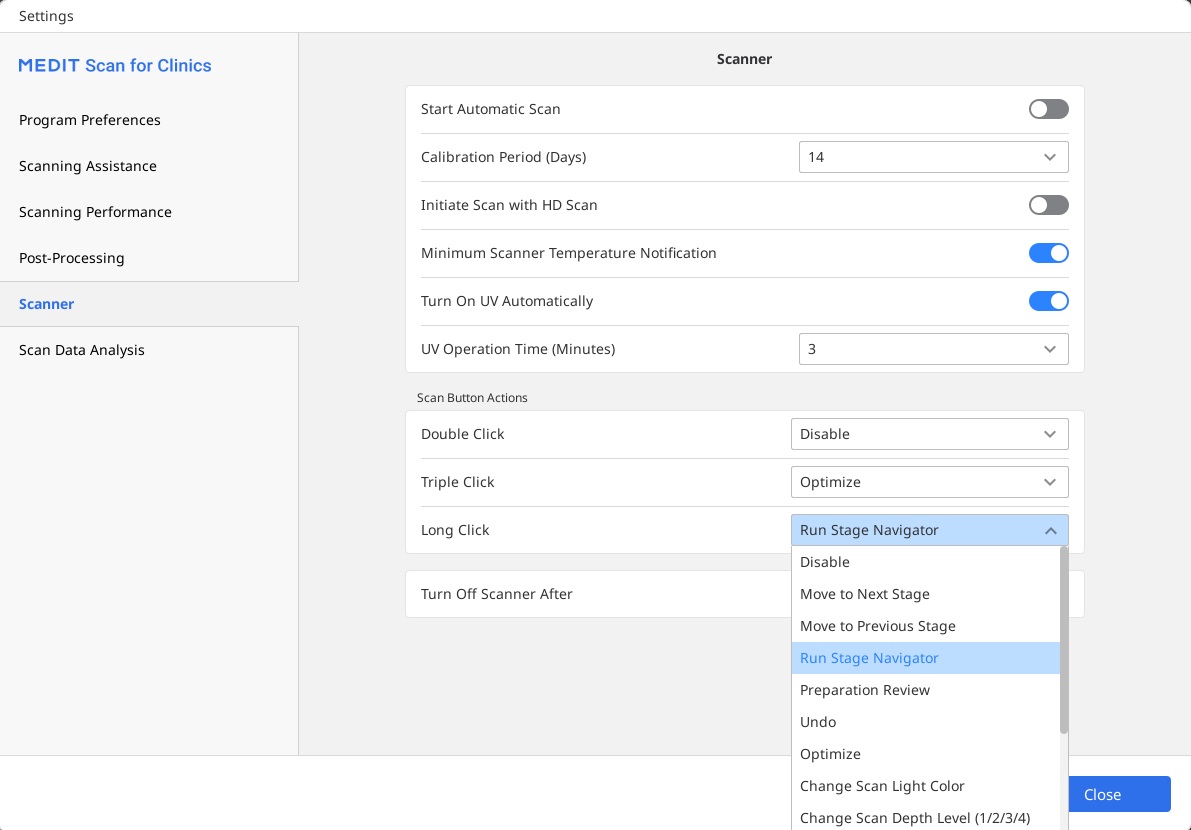Disable Minimum Scanner Temperature Notification
This screenshot has height=830, width=1191.
pos(1048,253)
